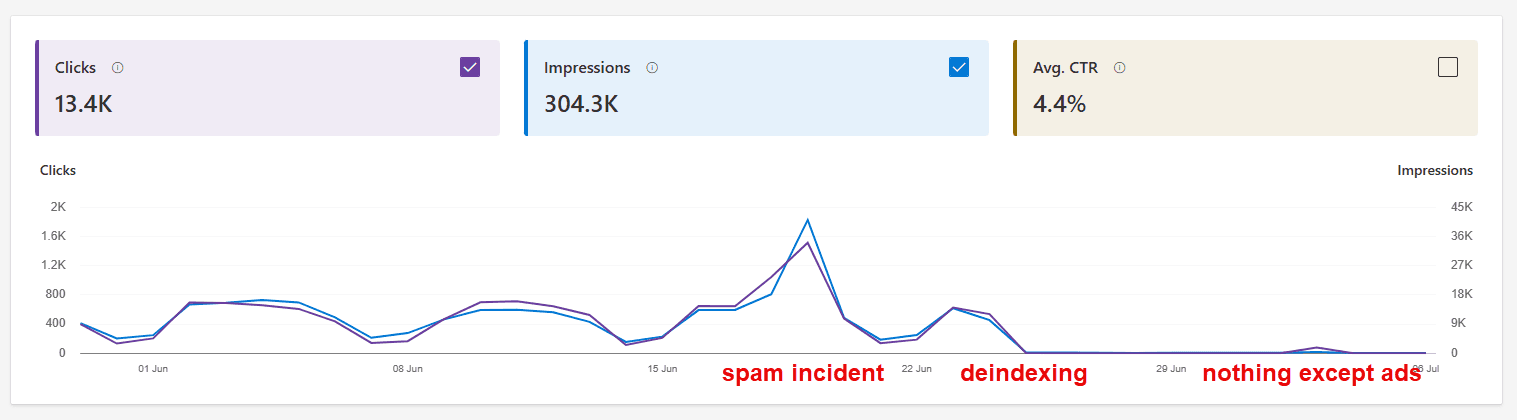Uncheck the Clicks checkbox
Viewport: 1517px width, 420px height.
pos(470,67)
